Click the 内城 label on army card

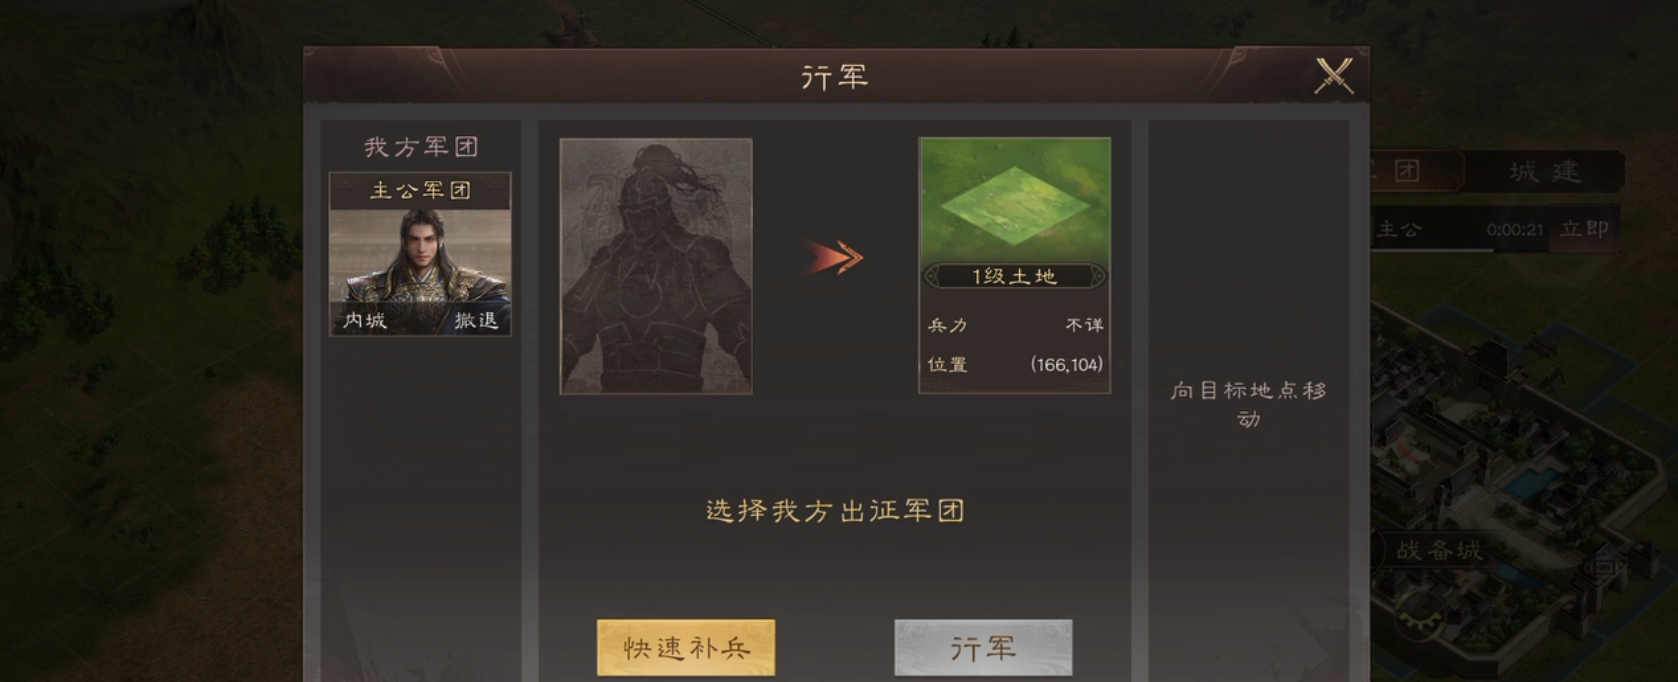(364, 320)
